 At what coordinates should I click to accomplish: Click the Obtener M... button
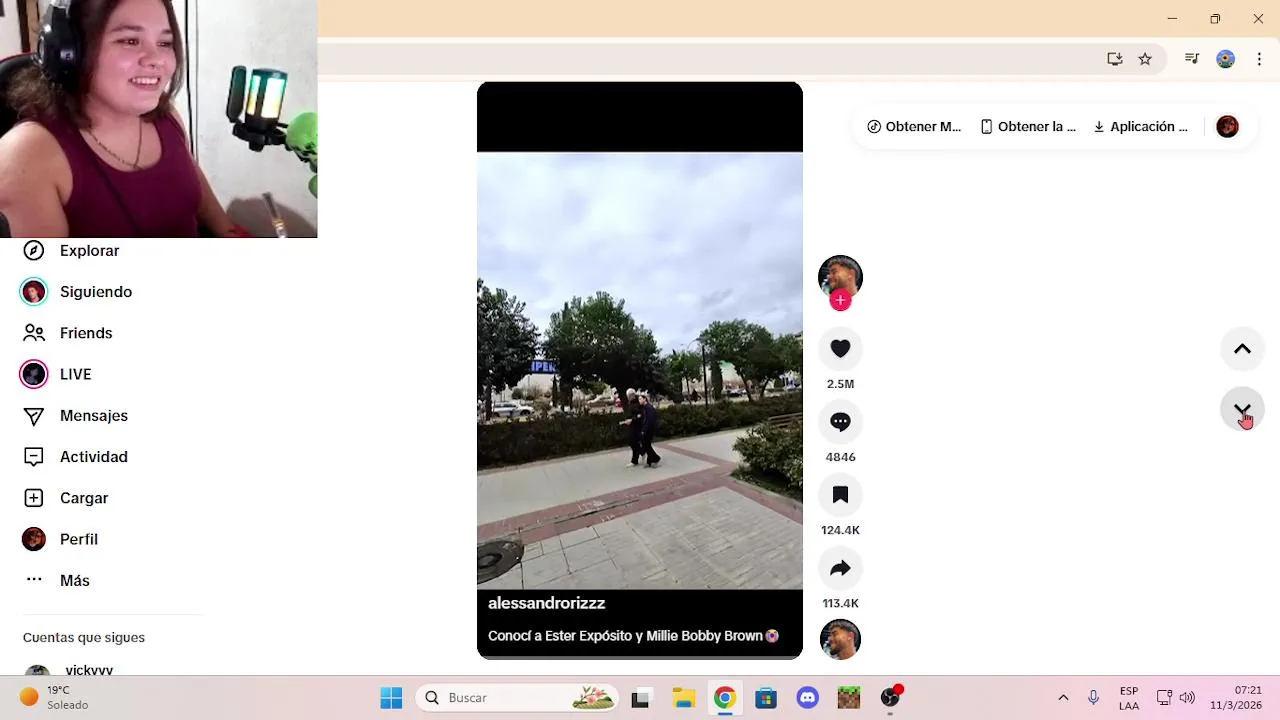pos(914,127)
